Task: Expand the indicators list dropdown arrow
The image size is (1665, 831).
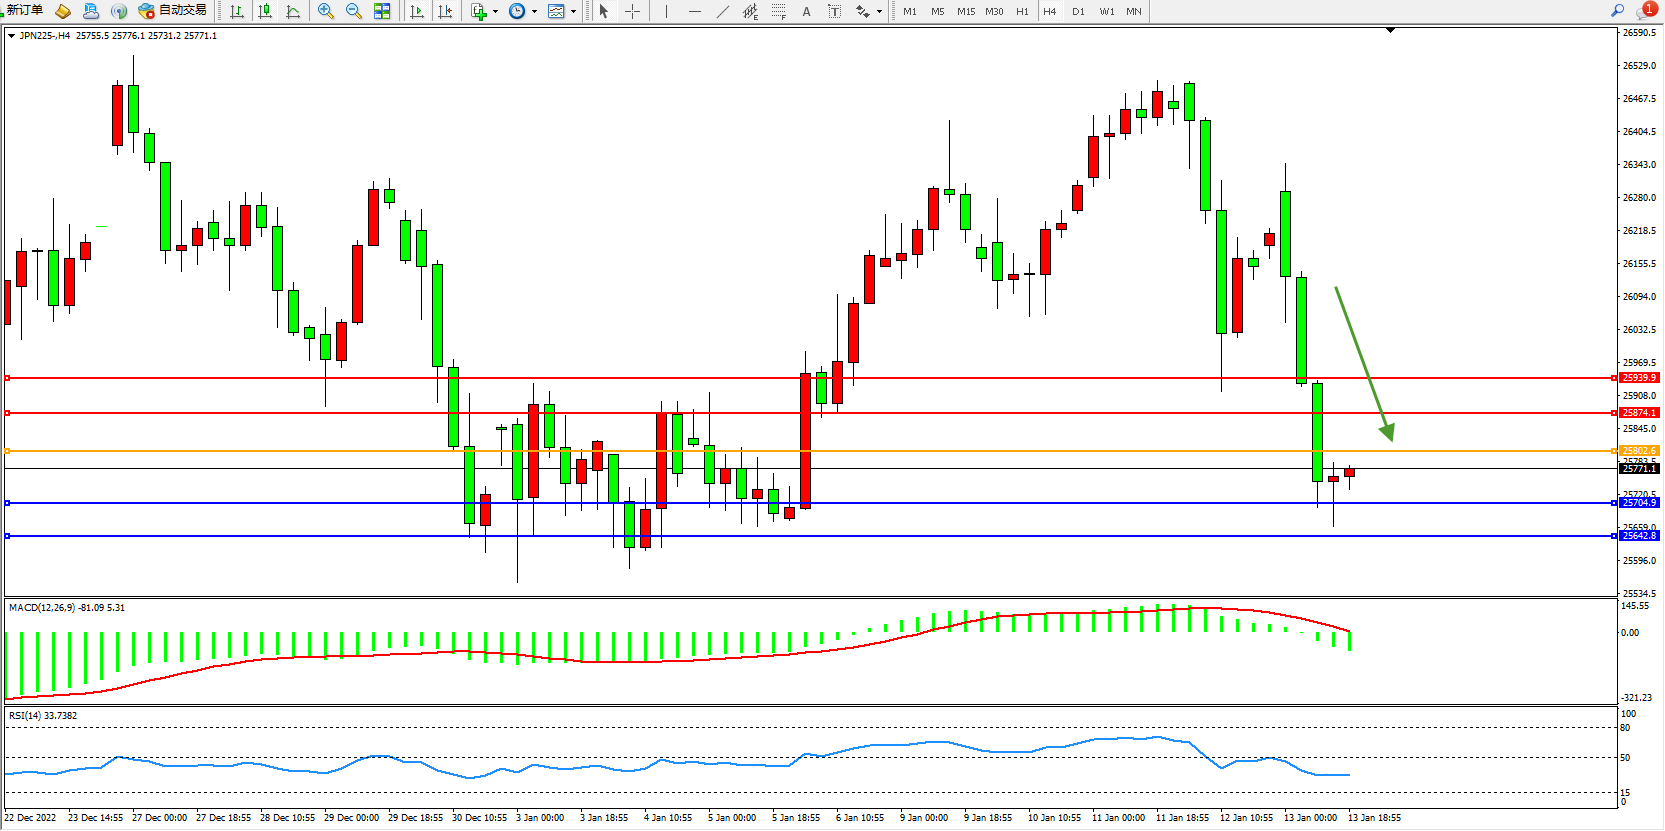Action: tap(495, 12)
